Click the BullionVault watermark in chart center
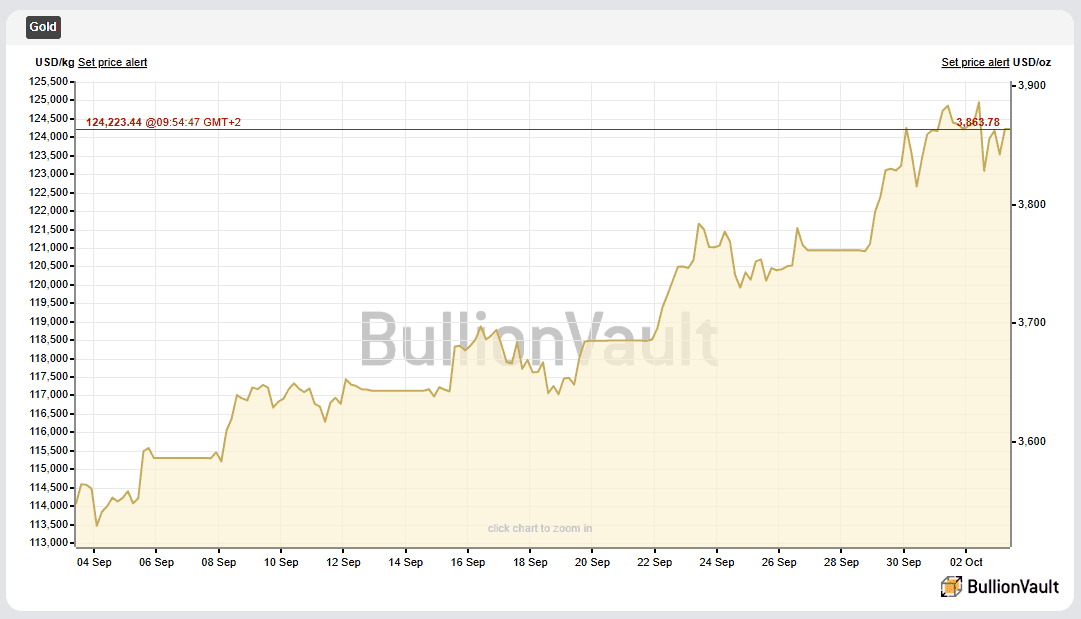Image resolution: width=1081 pixels, height=619 pixels. click(x=539, y=340)
